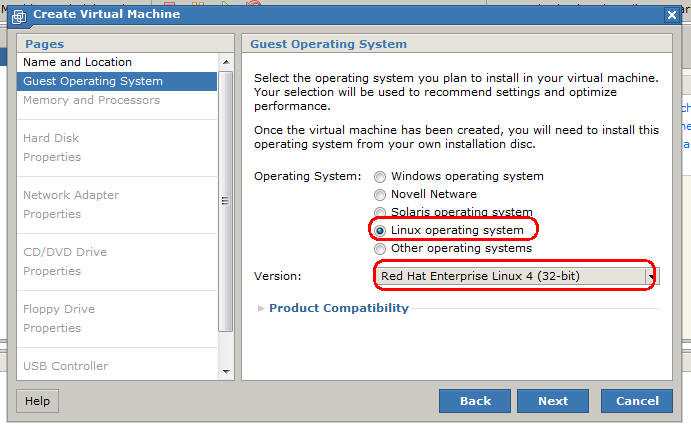Click the Create Virtual Machine title icon
The width and height of the screenshot is (691, 429).
tap(18, 15)
